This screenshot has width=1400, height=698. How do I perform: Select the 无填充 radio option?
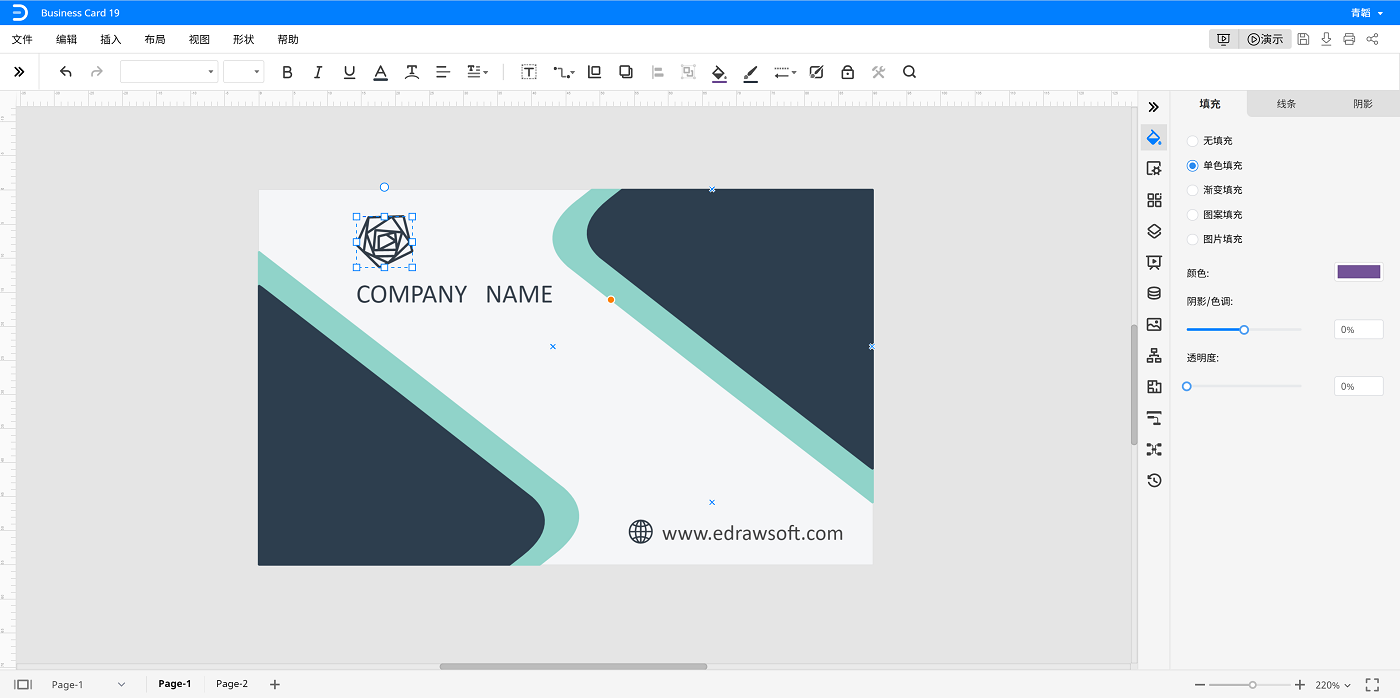(x=1192, y=141)
